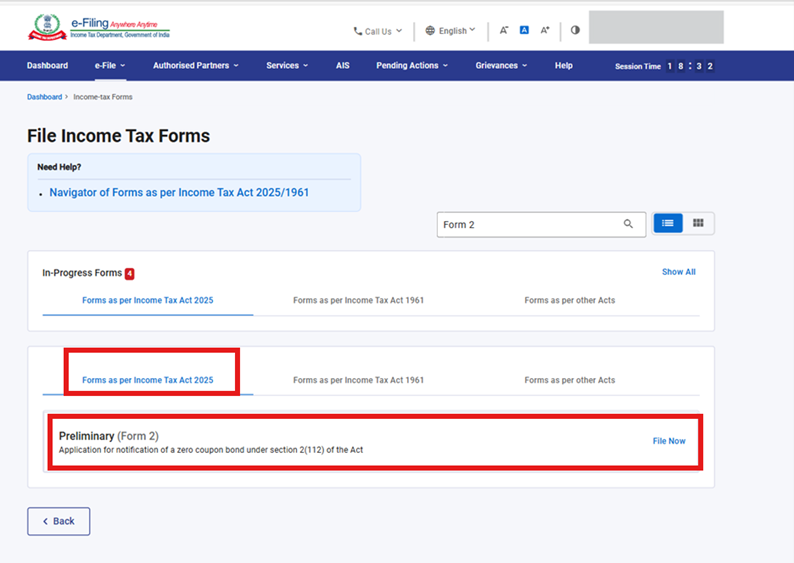794x563 pixels.
Task: Decrease font size with A- icon
Action: 504,30
